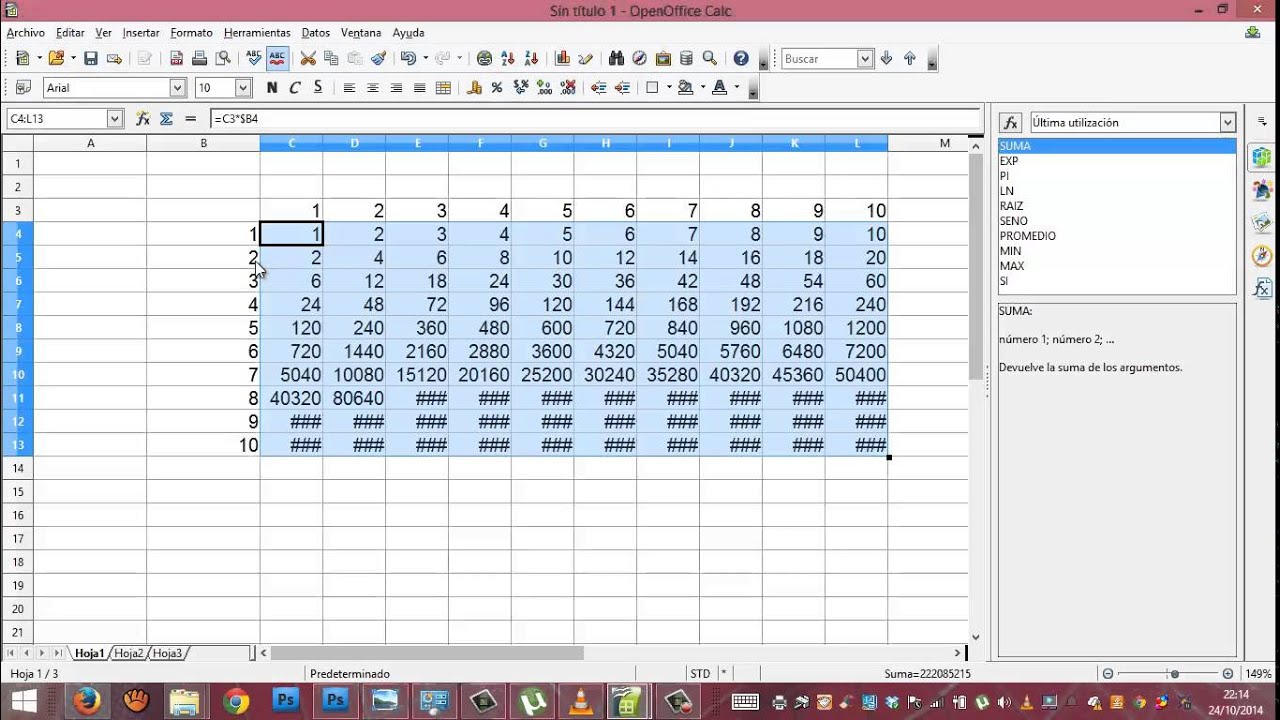Image resolution: width=1280 pixels, height=720 pixels.
Task: Align cell text right
Action: pyautogui.click(x=396, y=88)
